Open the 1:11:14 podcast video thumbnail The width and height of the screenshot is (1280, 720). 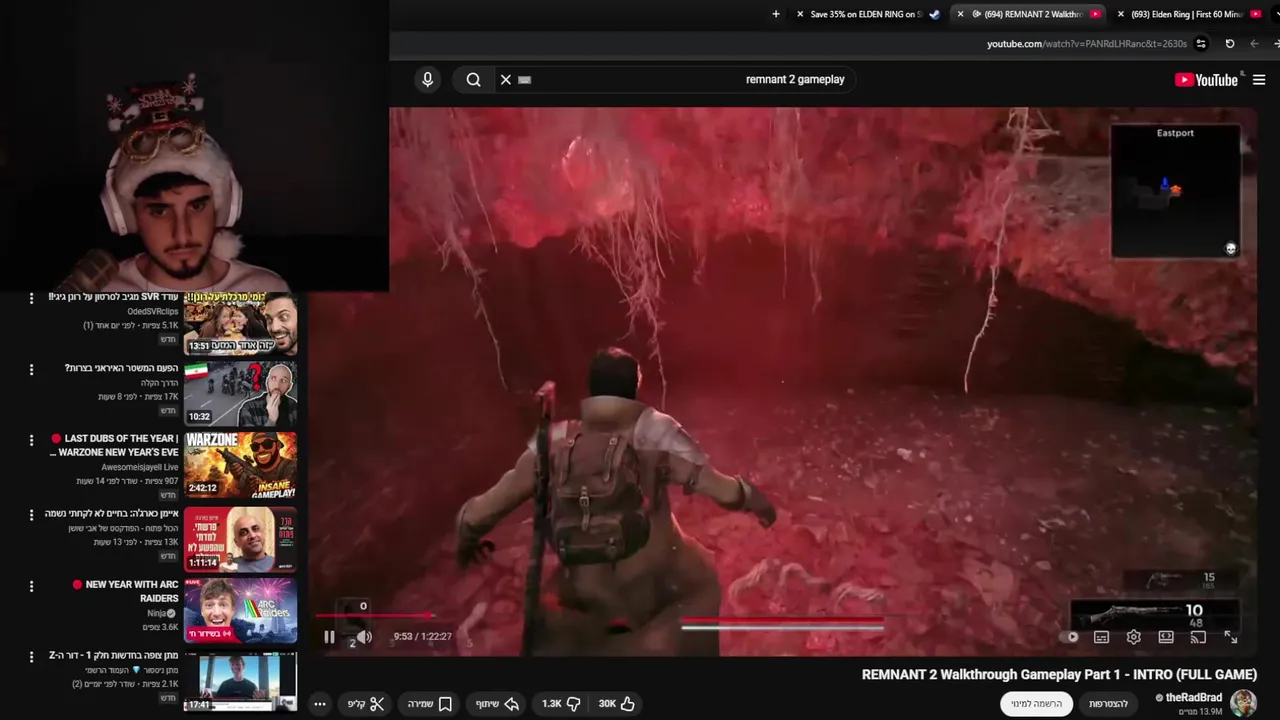click(240, 539)
